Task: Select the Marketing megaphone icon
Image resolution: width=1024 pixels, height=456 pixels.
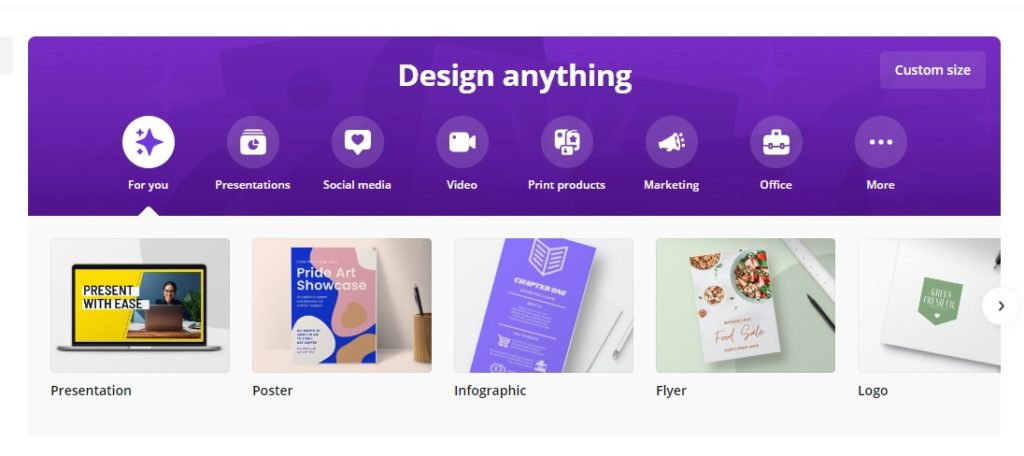Action: tap(671, 142)
